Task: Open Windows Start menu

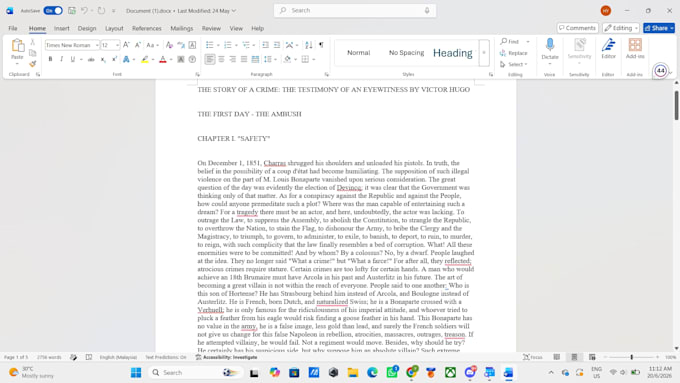Action: (x=136, y=373)
